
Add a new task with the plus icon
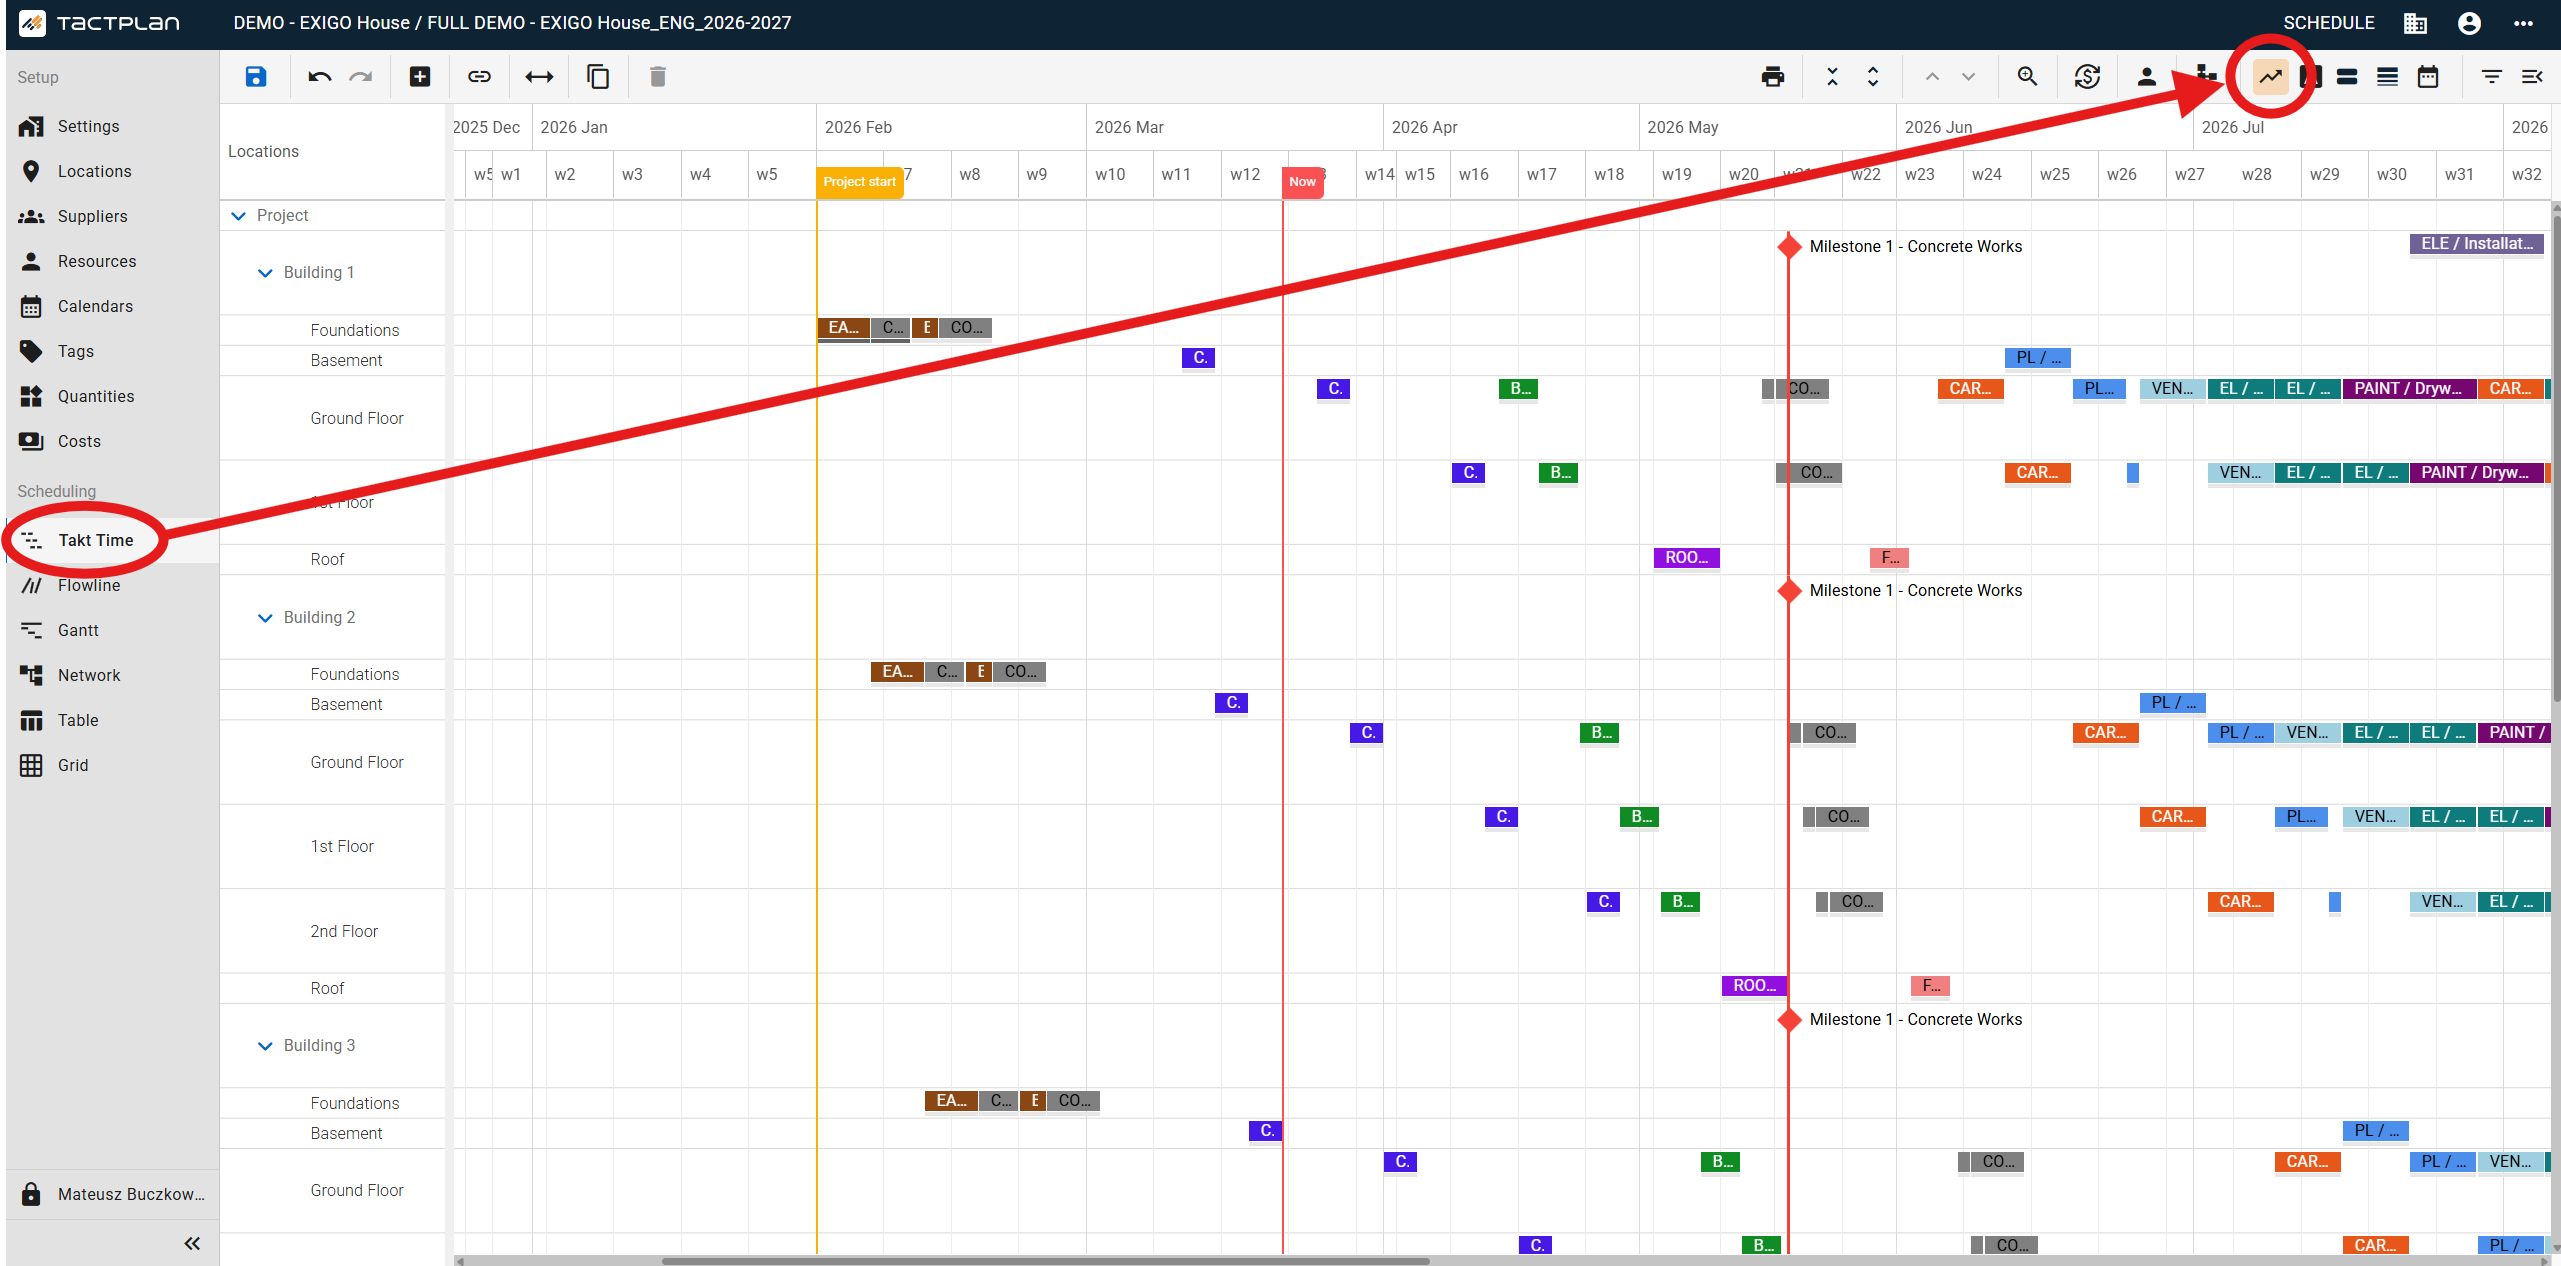(x=420, y=77)
